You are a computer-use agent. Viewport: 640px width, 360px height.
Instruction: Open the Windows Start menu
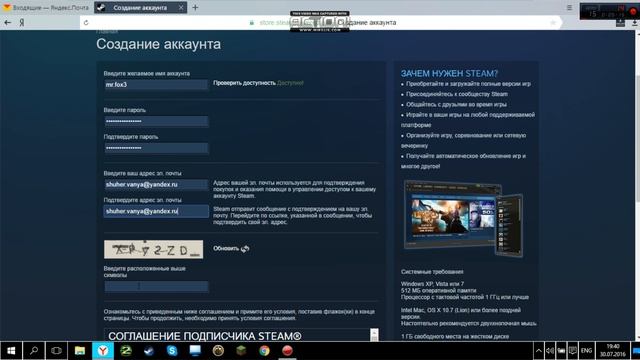coord(11,351)
